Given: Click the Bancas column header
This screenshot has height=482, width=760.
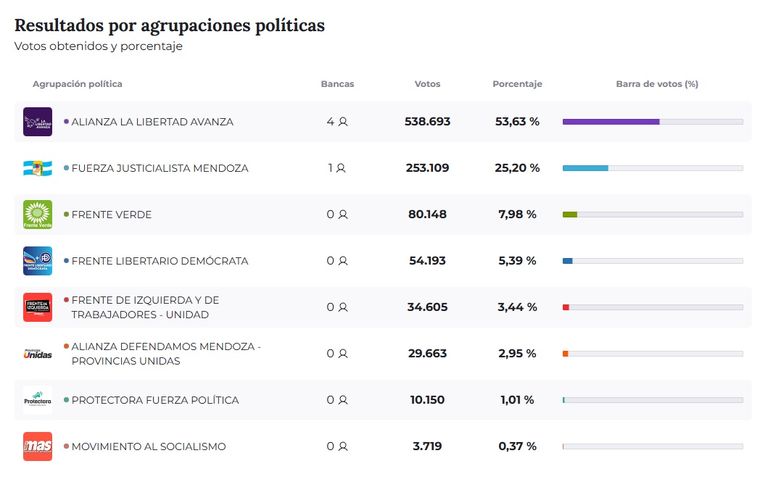Looking at the screenshot, I should [337, 84].
